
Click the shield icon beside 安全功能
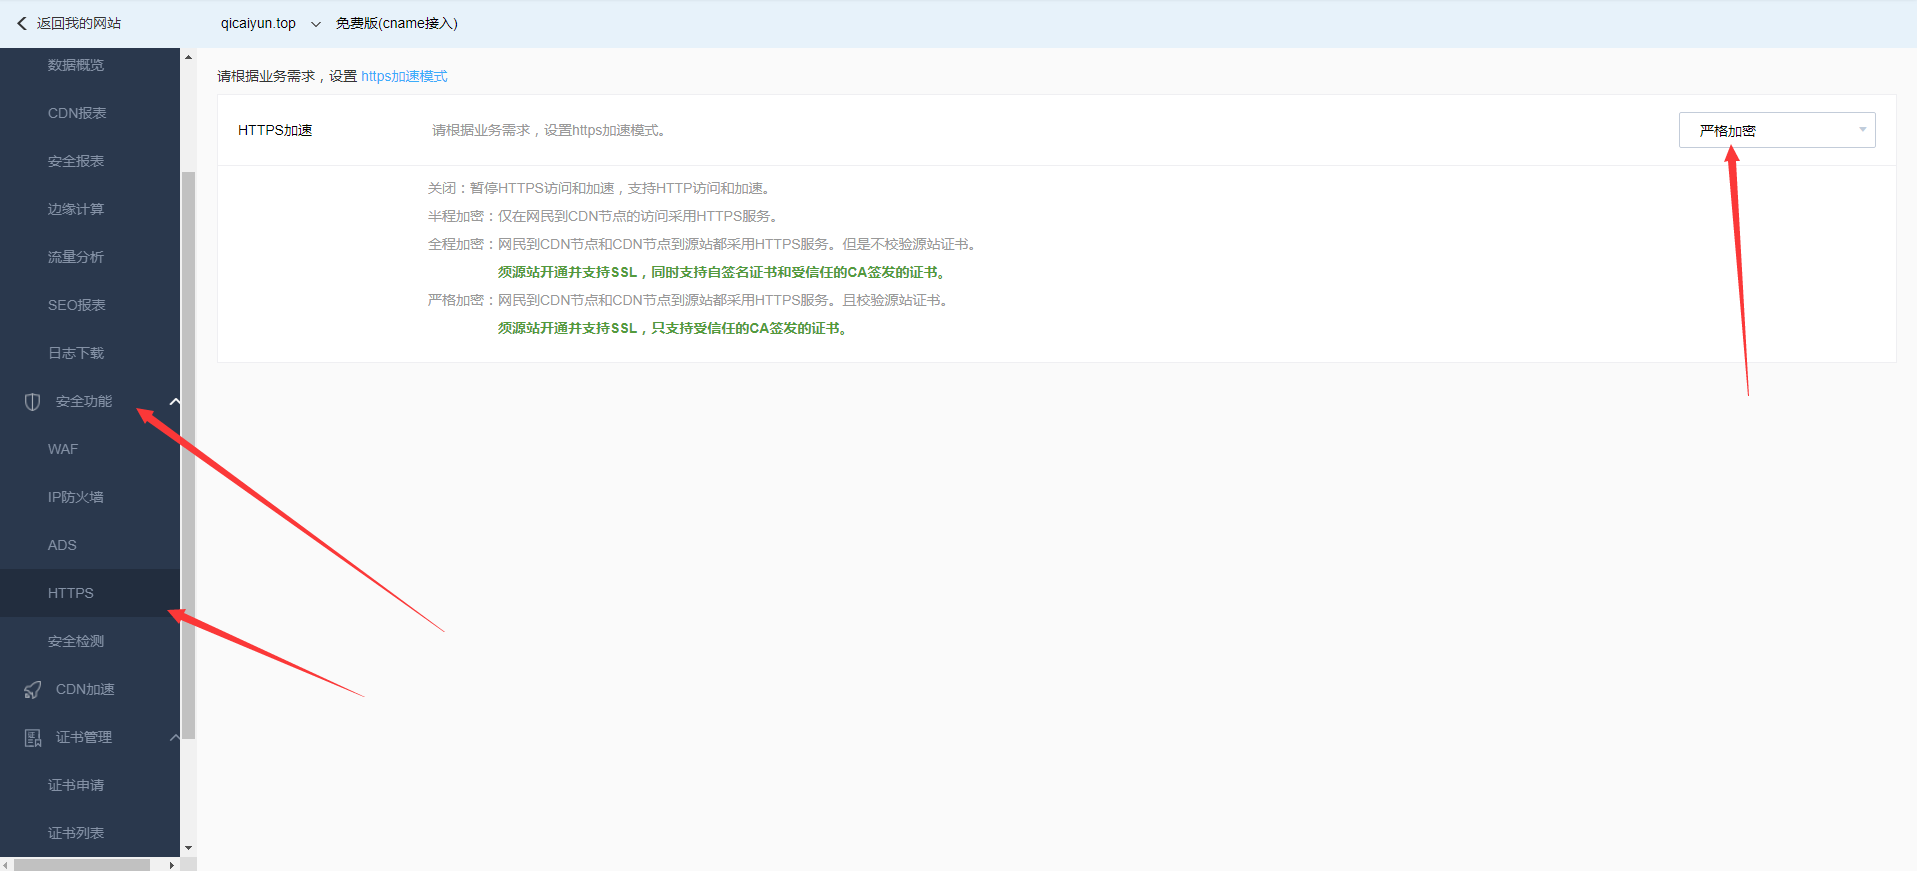[32, 402]
